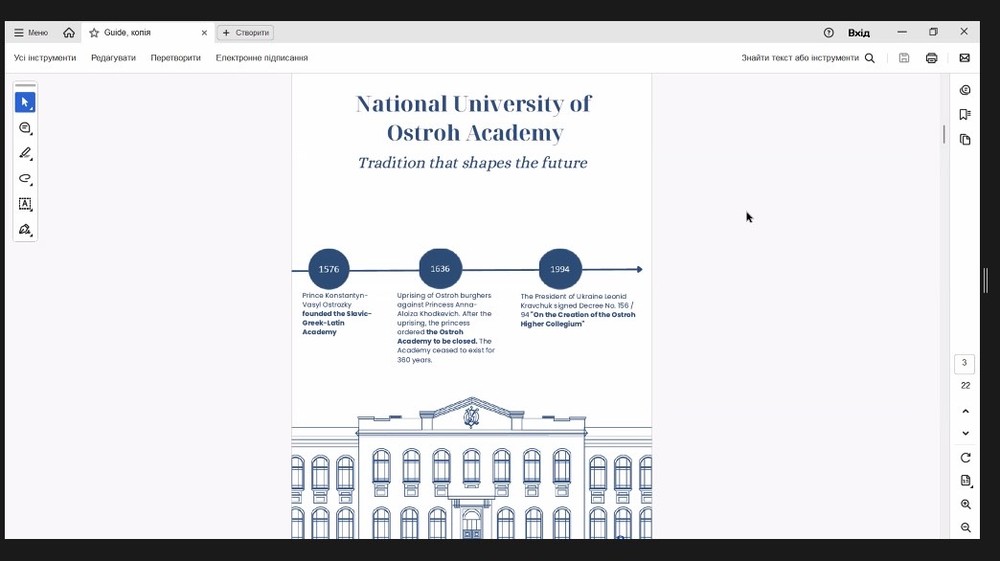Open Усі інструменти menu

tap(45, 57)
